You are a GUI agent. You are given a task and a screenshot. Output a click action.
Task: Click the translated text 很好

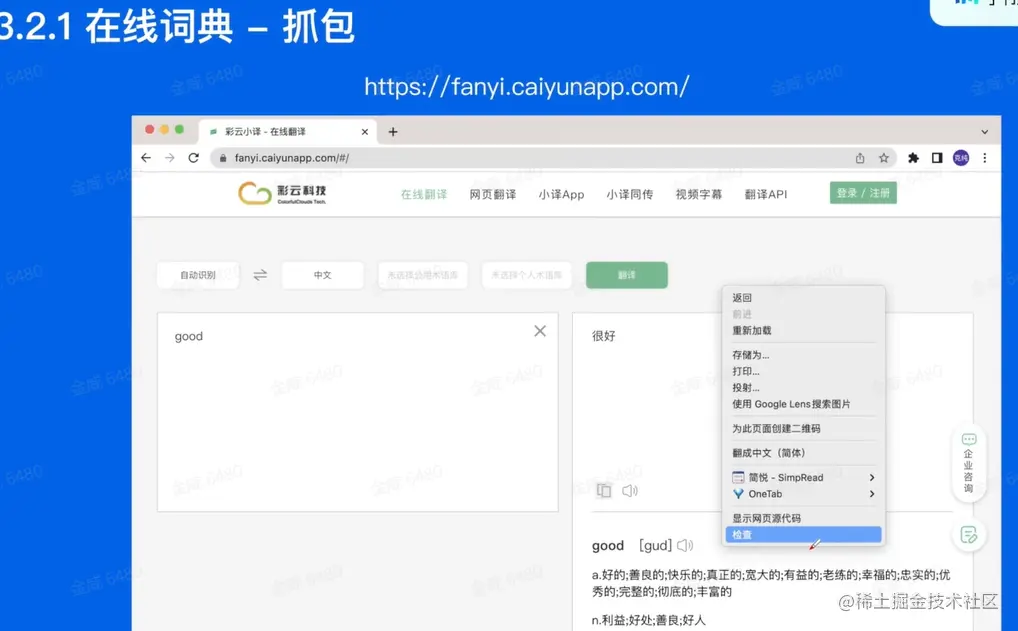(603, 336)
